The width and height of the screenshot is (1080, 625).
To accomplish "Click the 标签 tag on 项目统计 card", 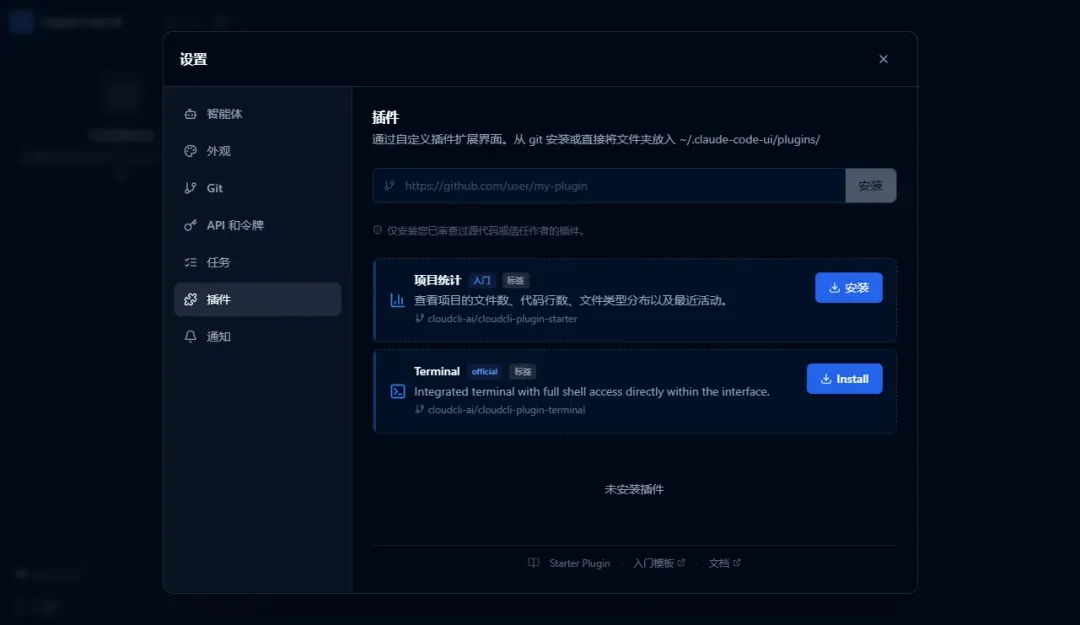I will click(x=515, y=280).
